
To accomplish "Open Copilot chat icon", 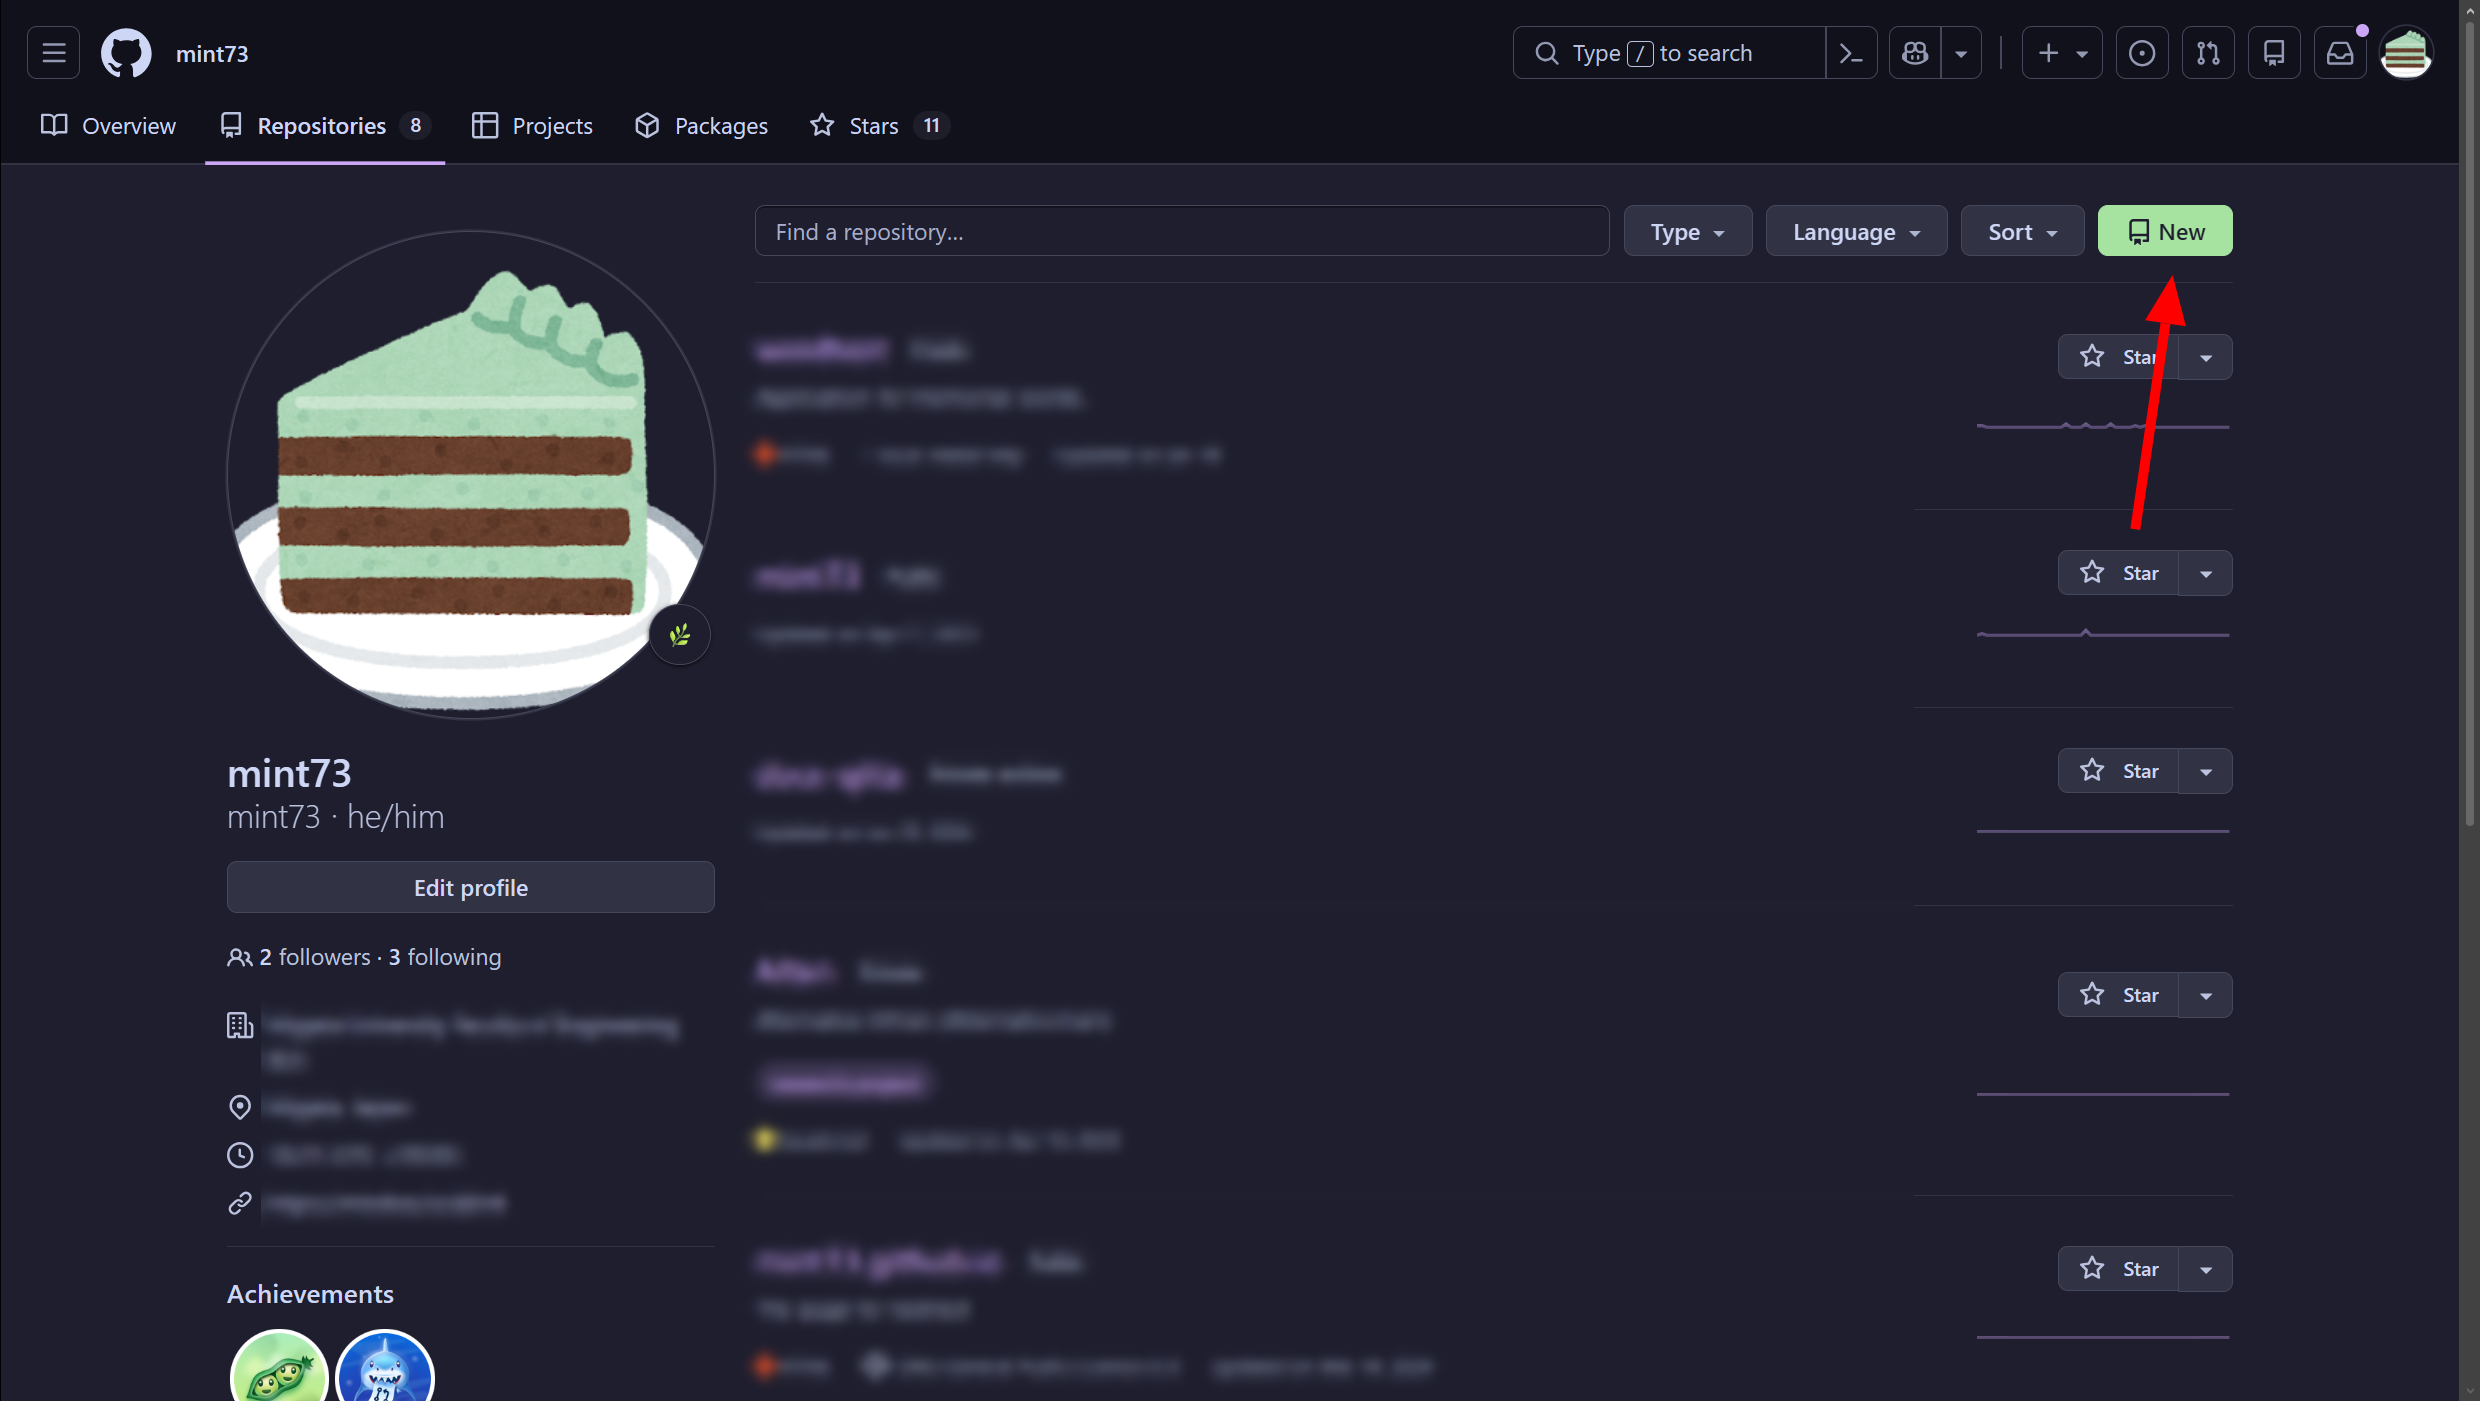I will pos(1915,53).
